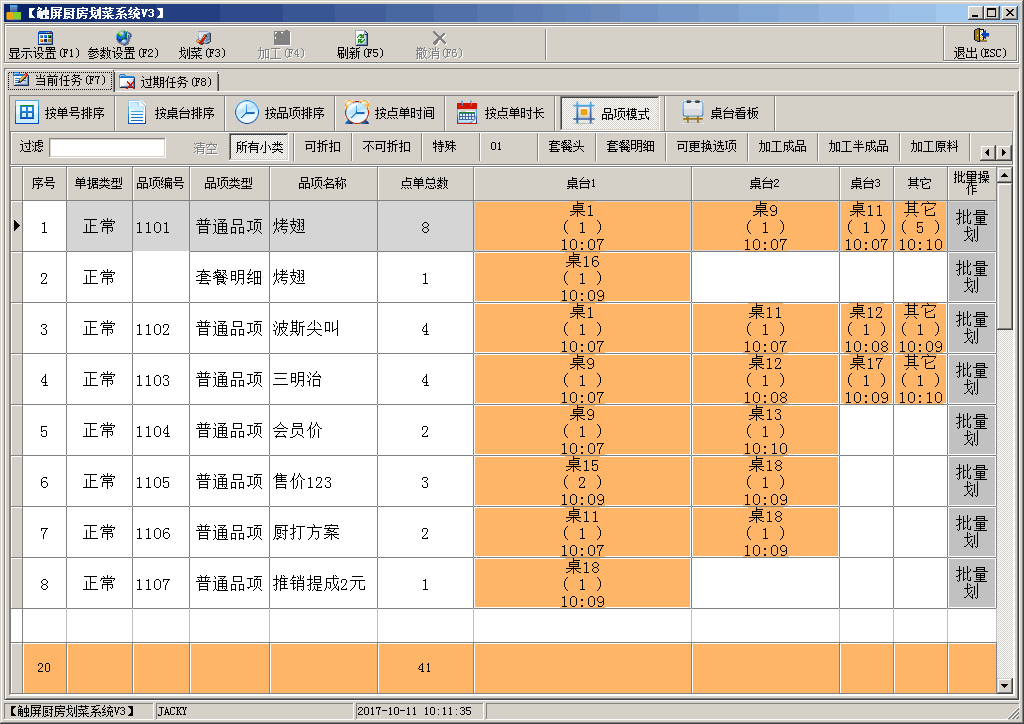Open the 桌台看板 table board view
This screenshot has height=724, width=1024.
coord(720,113)
